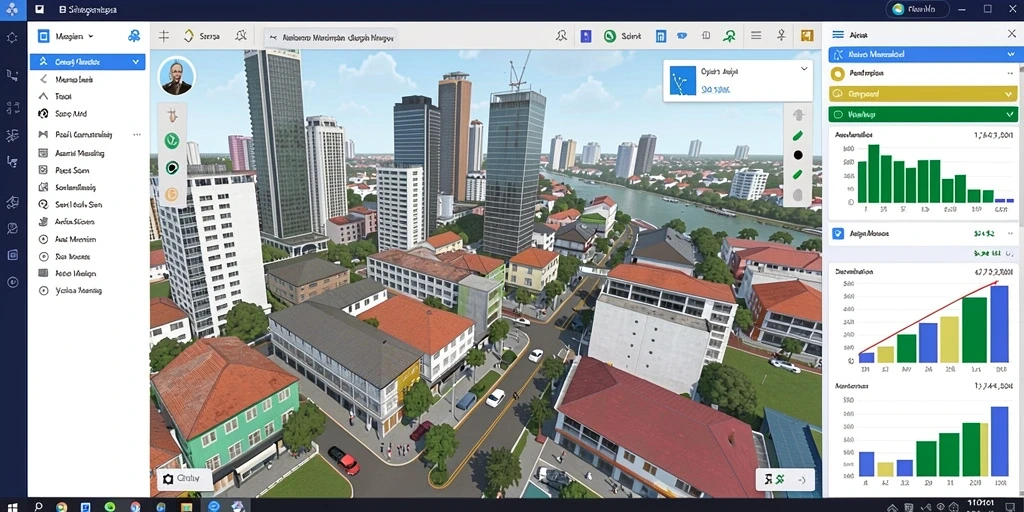Screen dimensions: 1024x512
Task: Click the blue clover icon in left panel header
Action: point(135,36)
